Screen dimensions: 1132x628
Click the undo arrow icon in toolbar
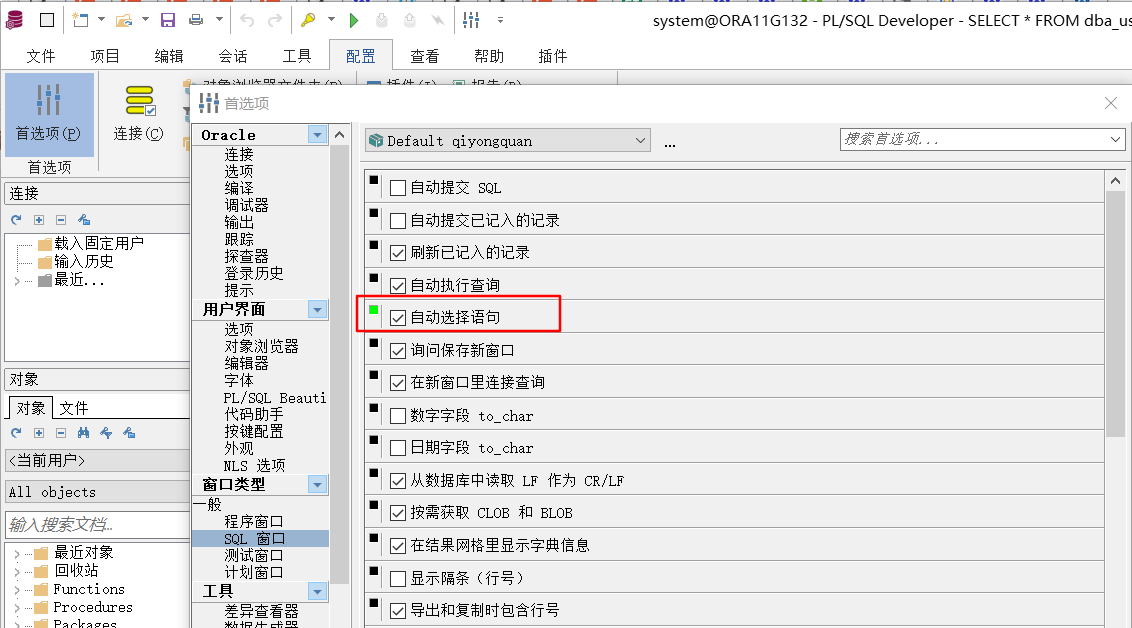[247, 18]
